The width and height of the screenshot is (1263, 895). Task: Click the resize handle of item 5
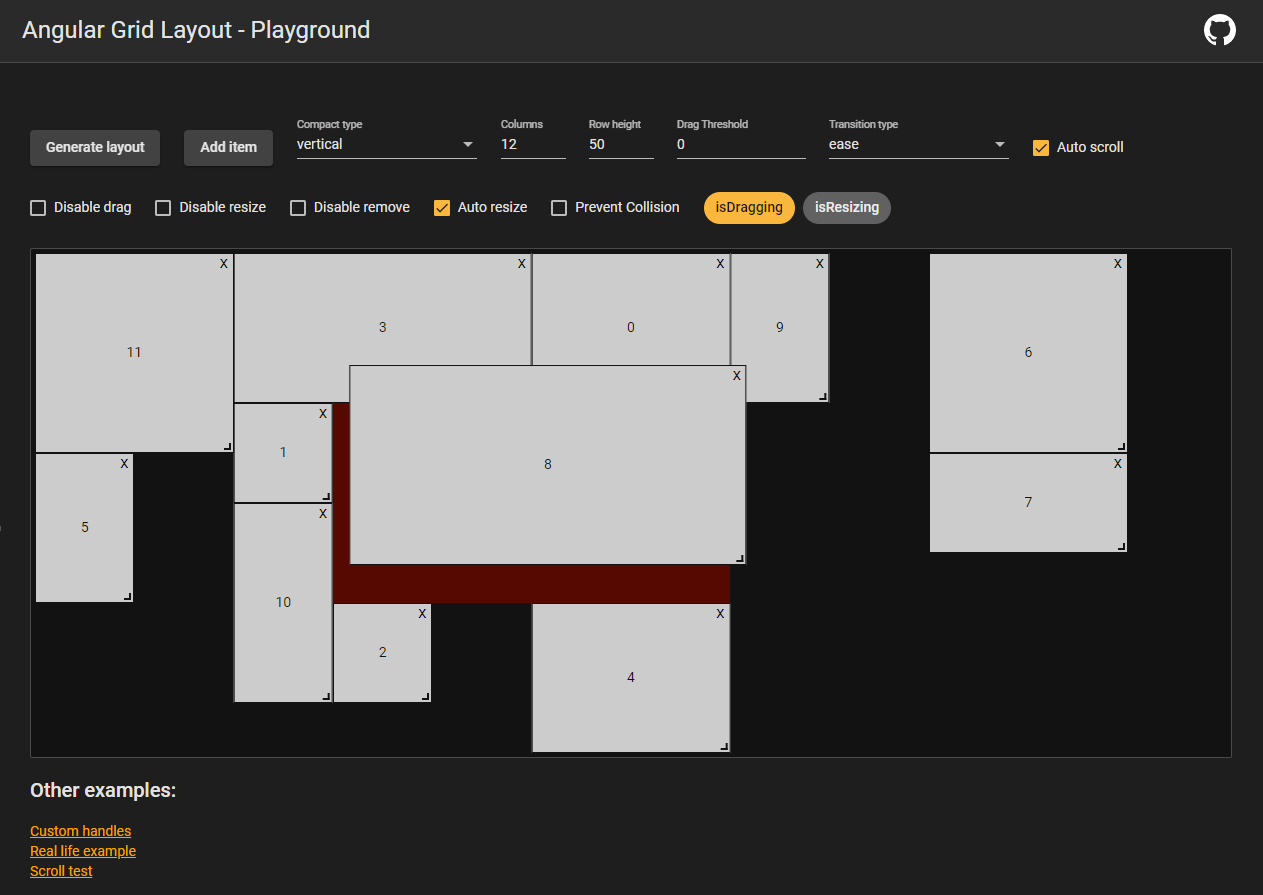127,595
